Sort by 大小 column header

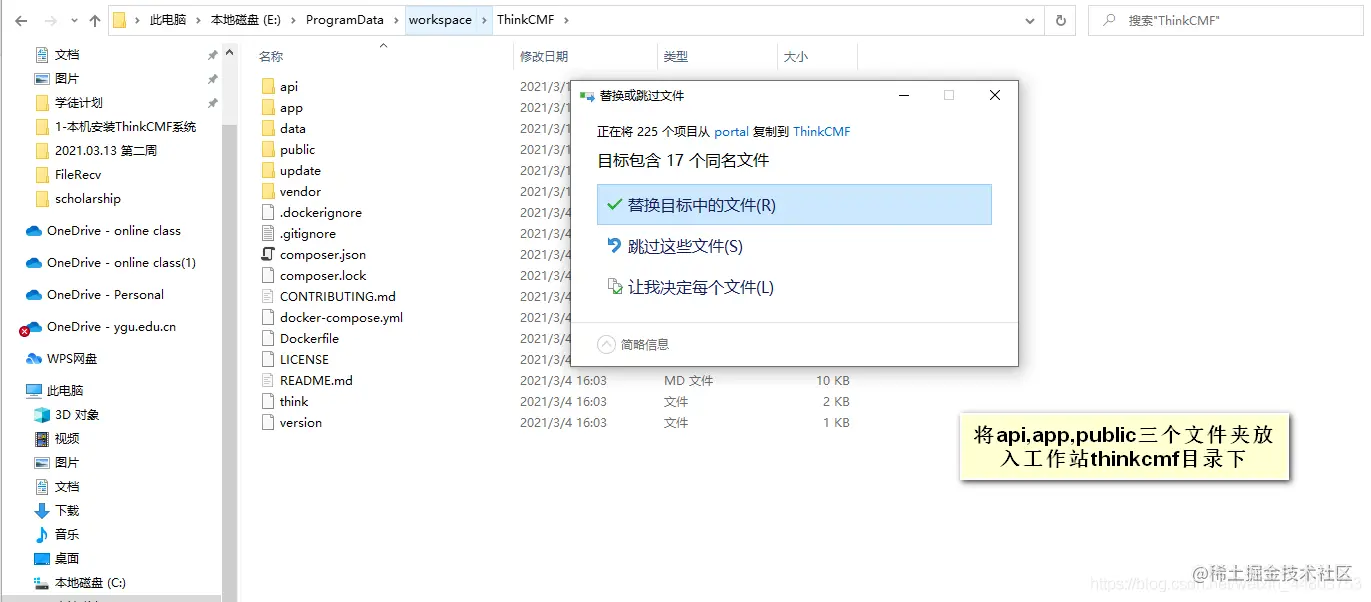(796, 57)
